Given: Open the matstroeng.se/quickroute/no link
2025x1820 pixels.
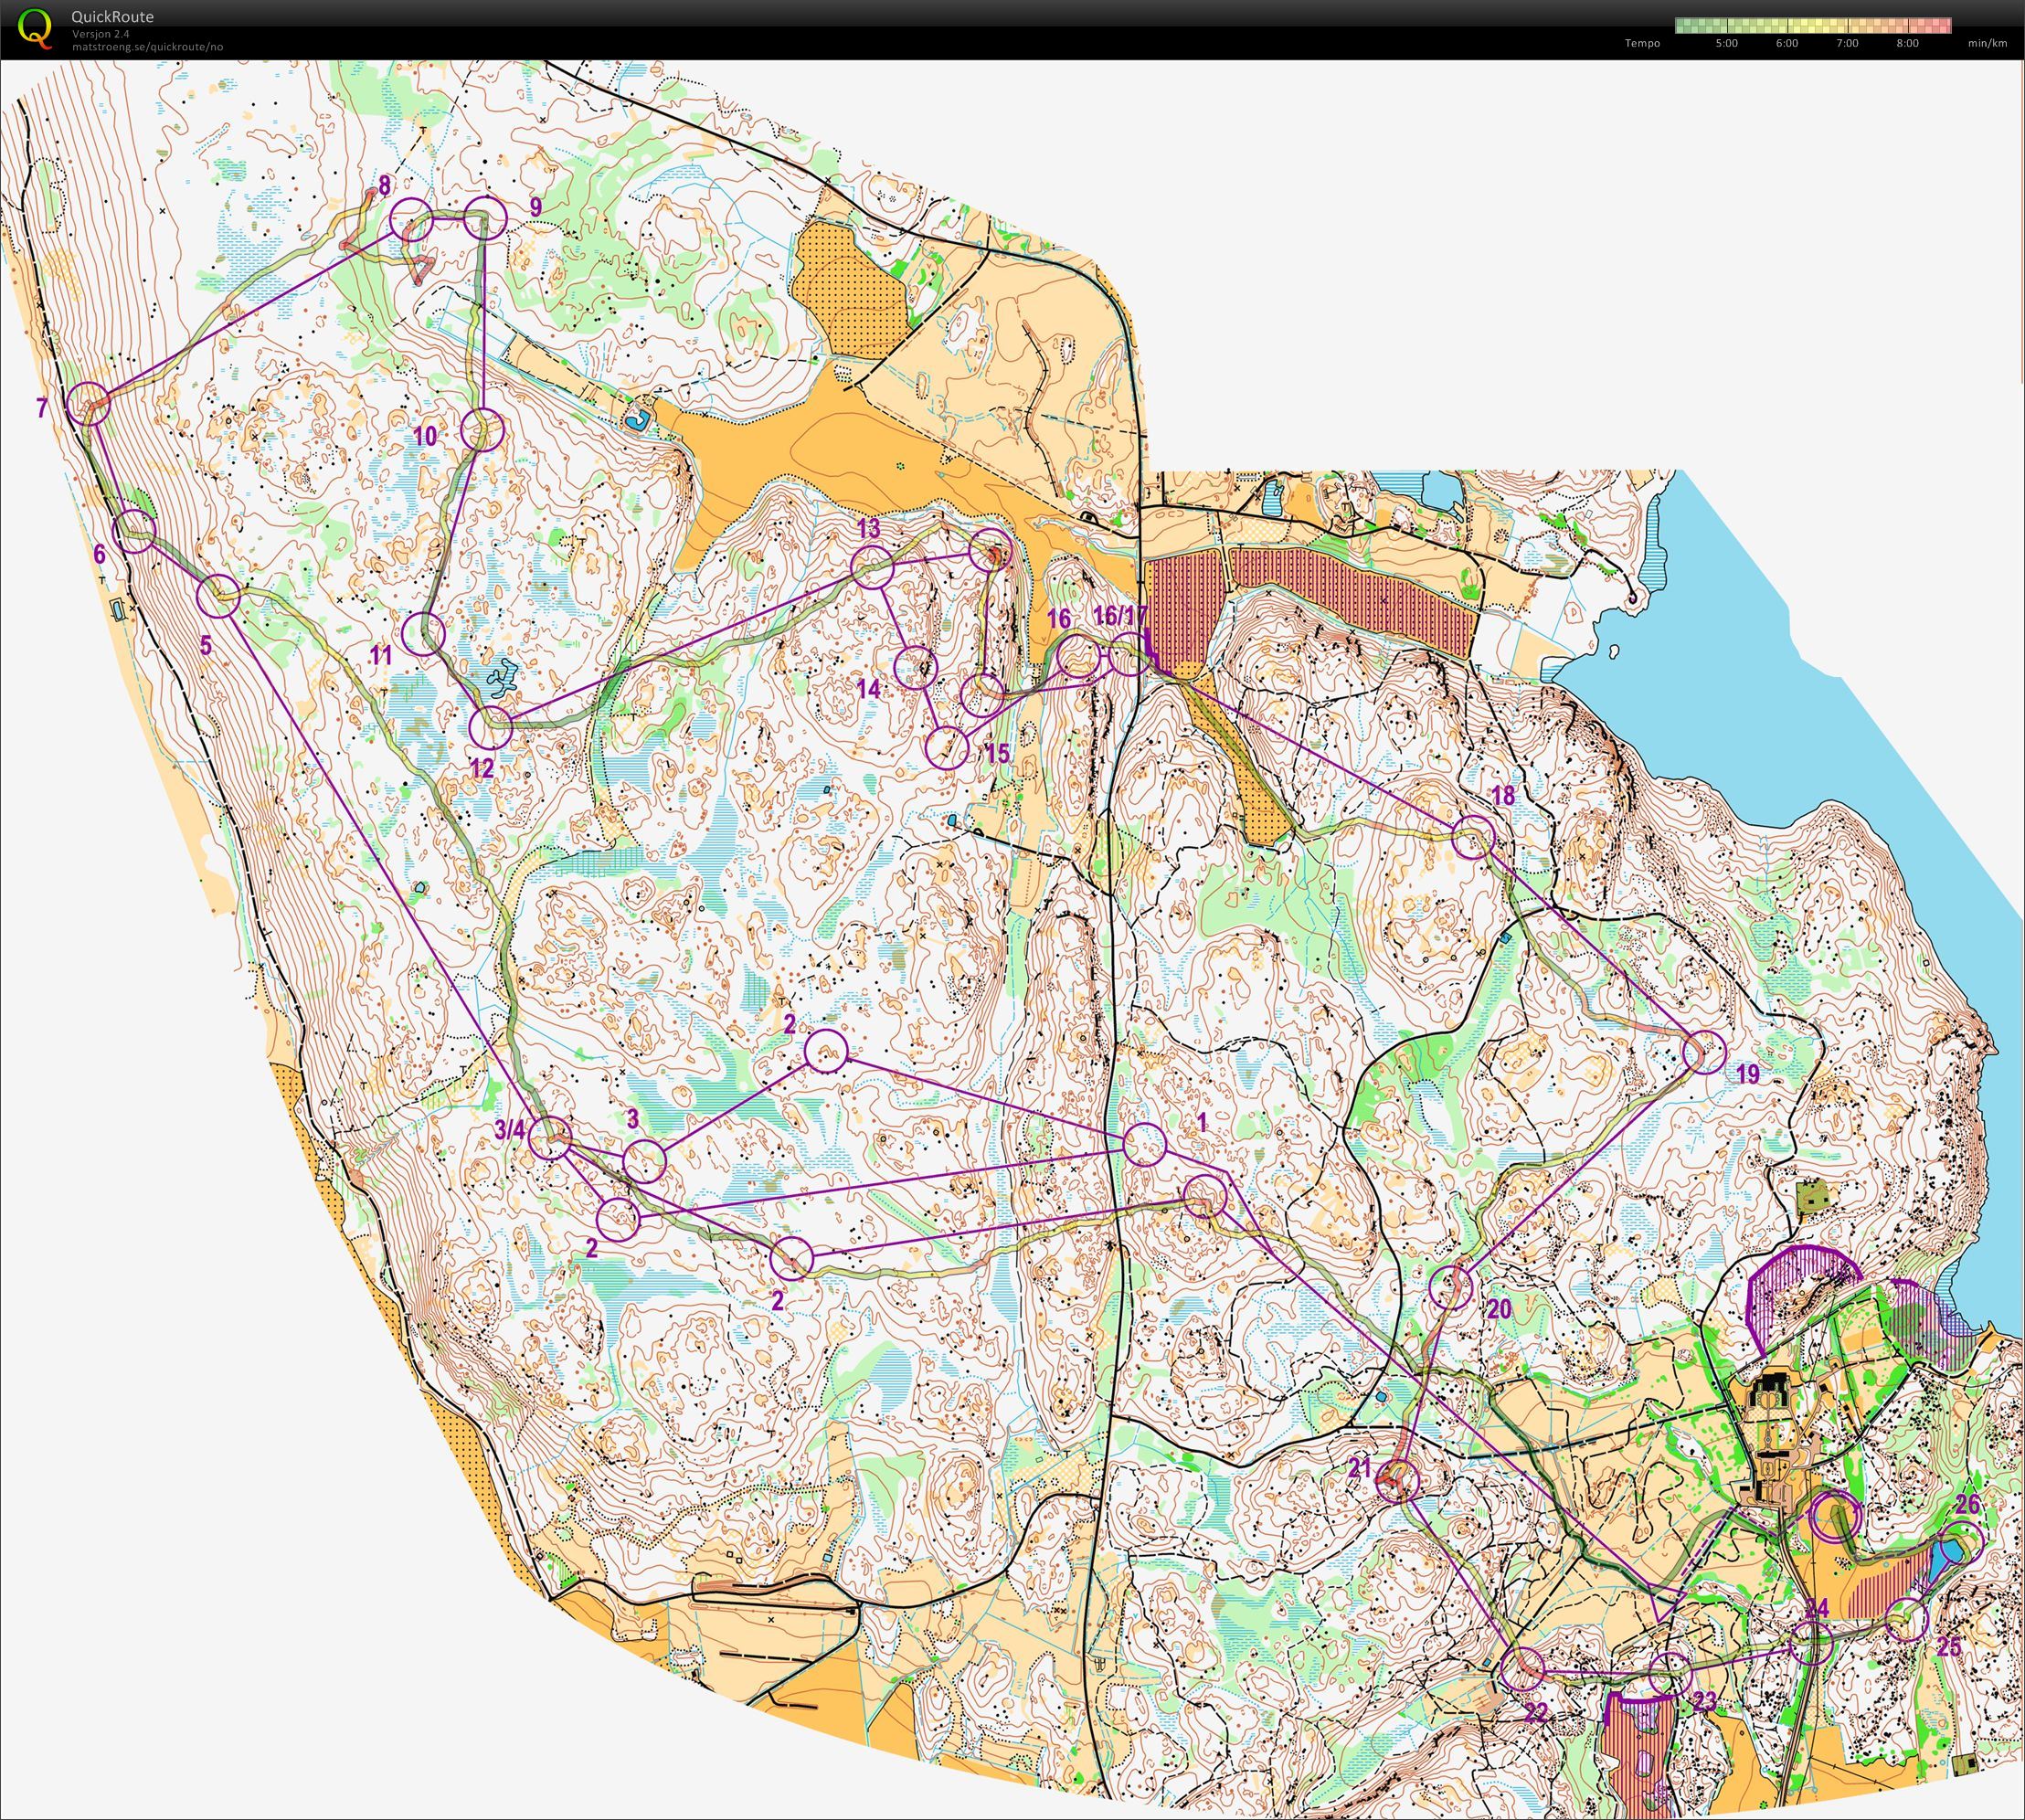Looking at the screenshot, I should [x=147, y=46].
